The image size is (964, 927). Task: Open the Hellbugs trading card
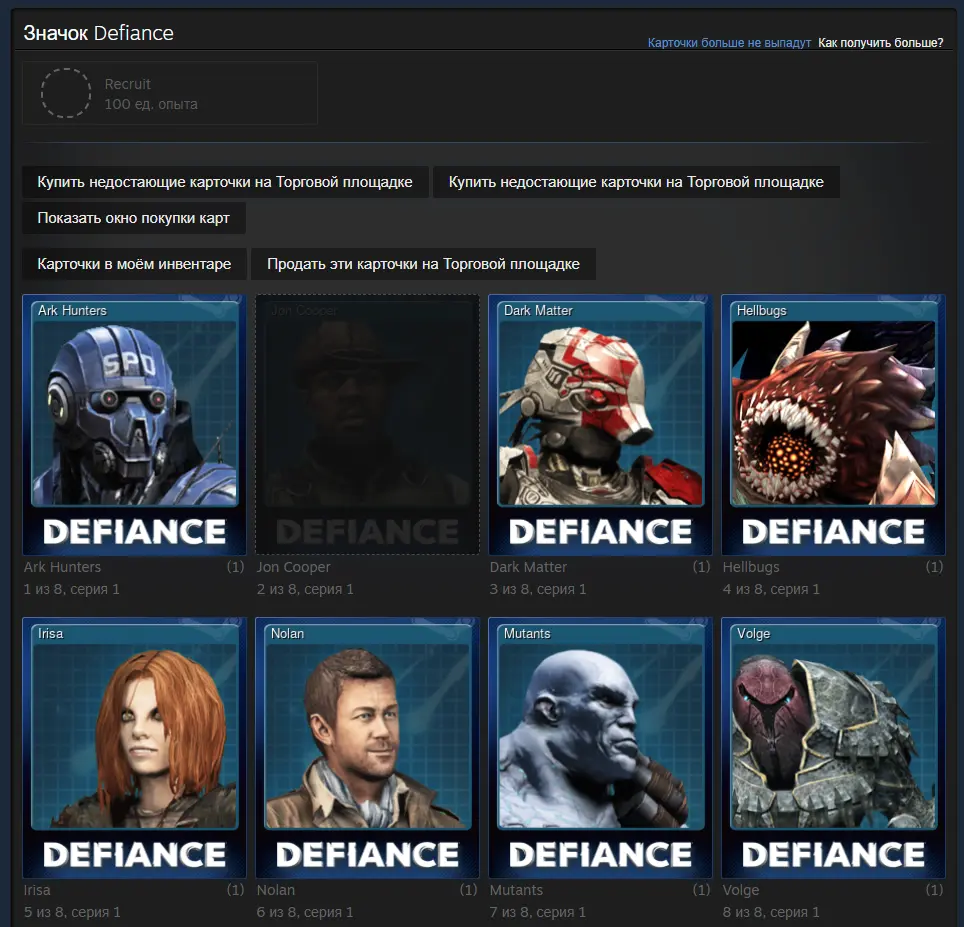pos(833,425)
